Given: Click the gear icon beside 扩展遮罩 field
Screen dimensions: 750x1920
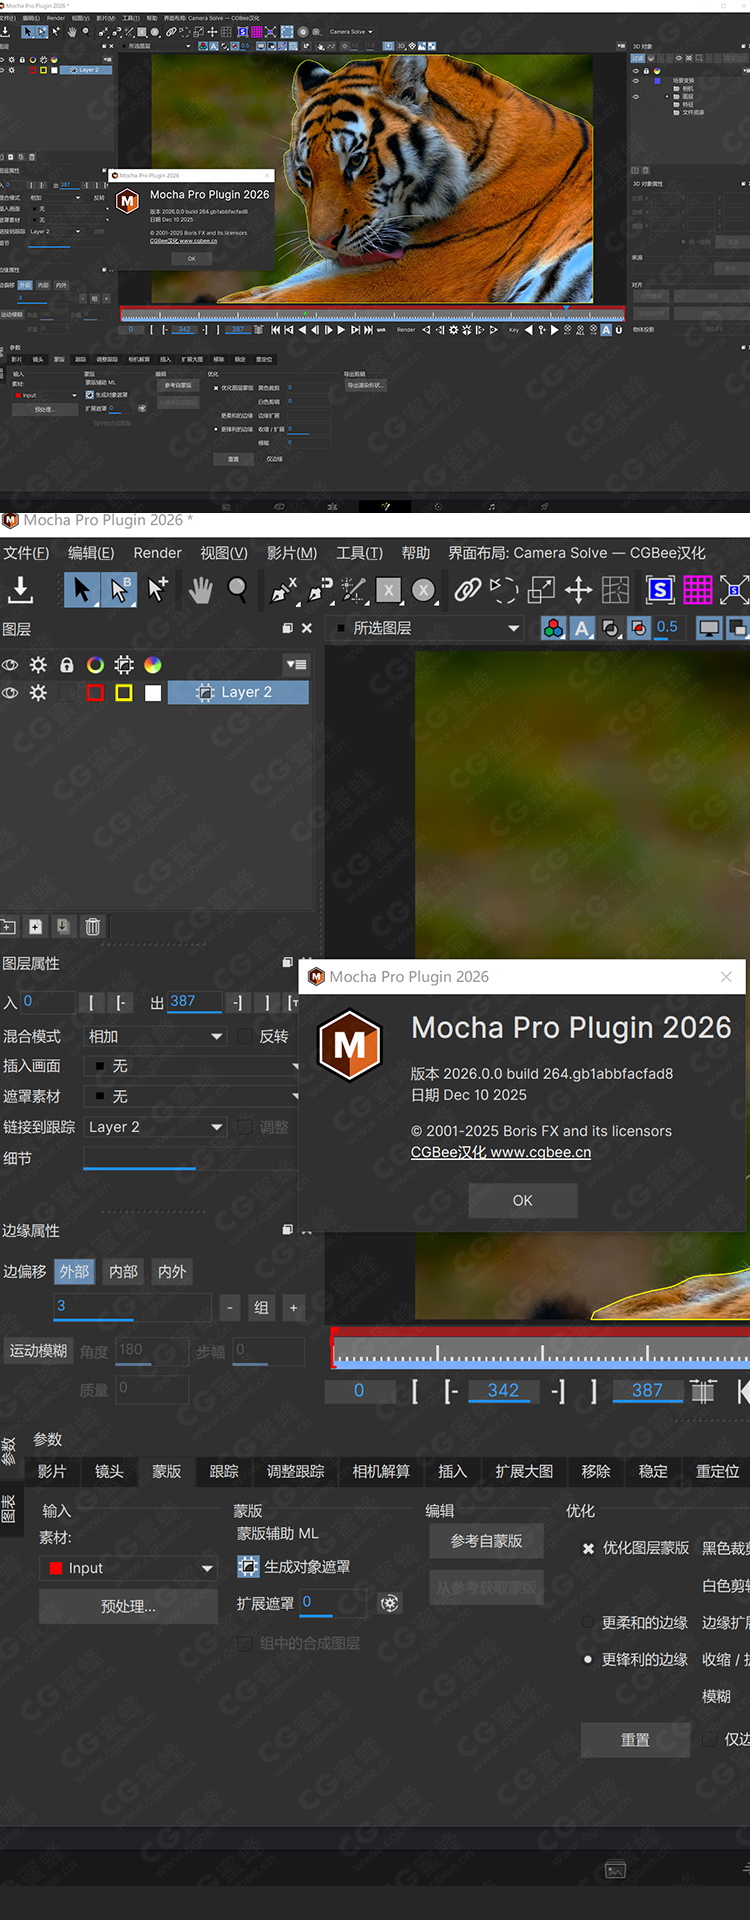Looking at the screenshot, I should tap(390, 1603).
